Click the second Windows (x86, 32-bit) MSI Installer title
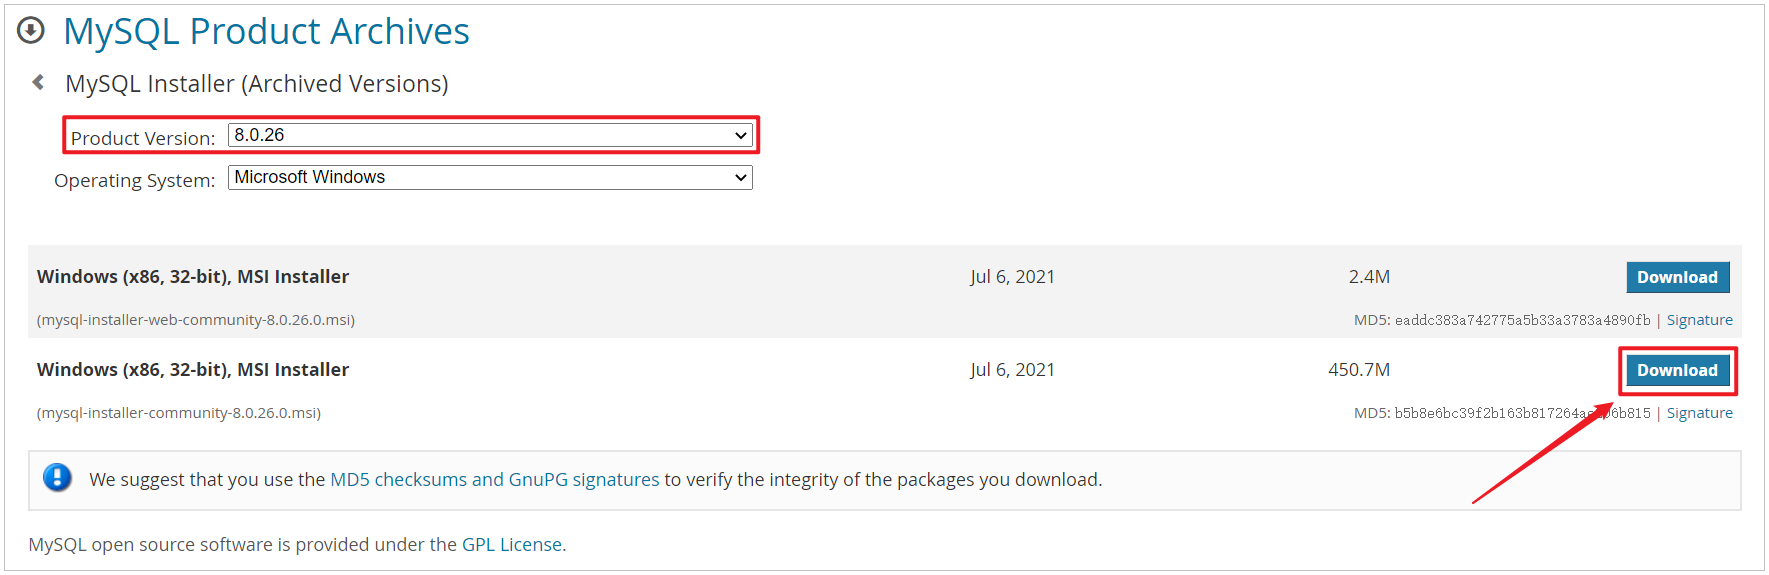1769x575 pixels. point(193,370)
